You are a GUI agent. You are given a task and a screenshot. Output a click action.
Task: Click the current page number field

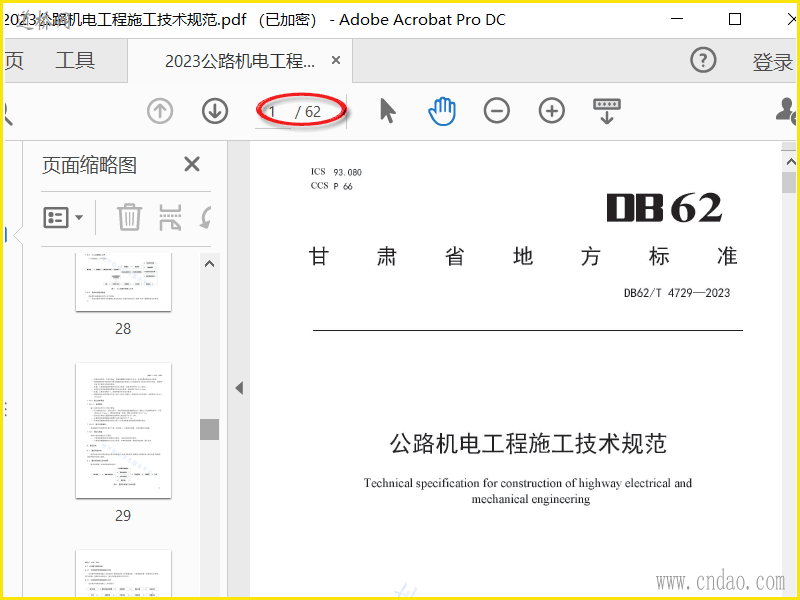273,112
